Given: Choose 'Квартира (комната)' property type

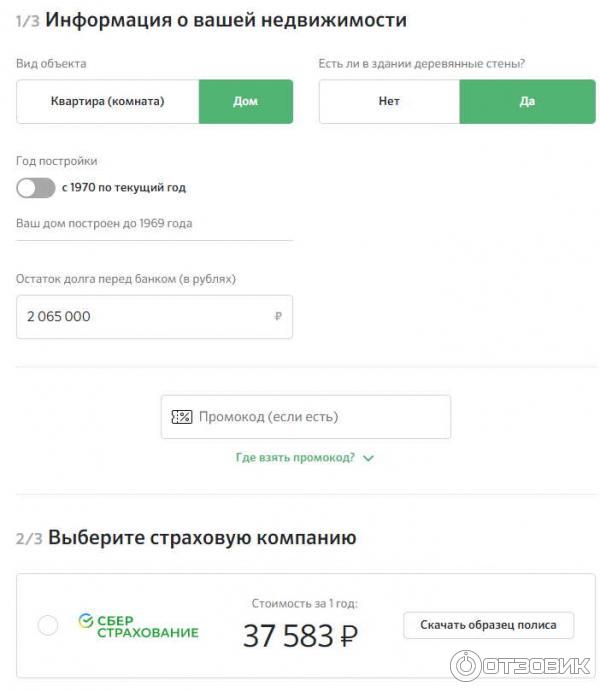Looking at the screenshot, I should pos(108,102).
